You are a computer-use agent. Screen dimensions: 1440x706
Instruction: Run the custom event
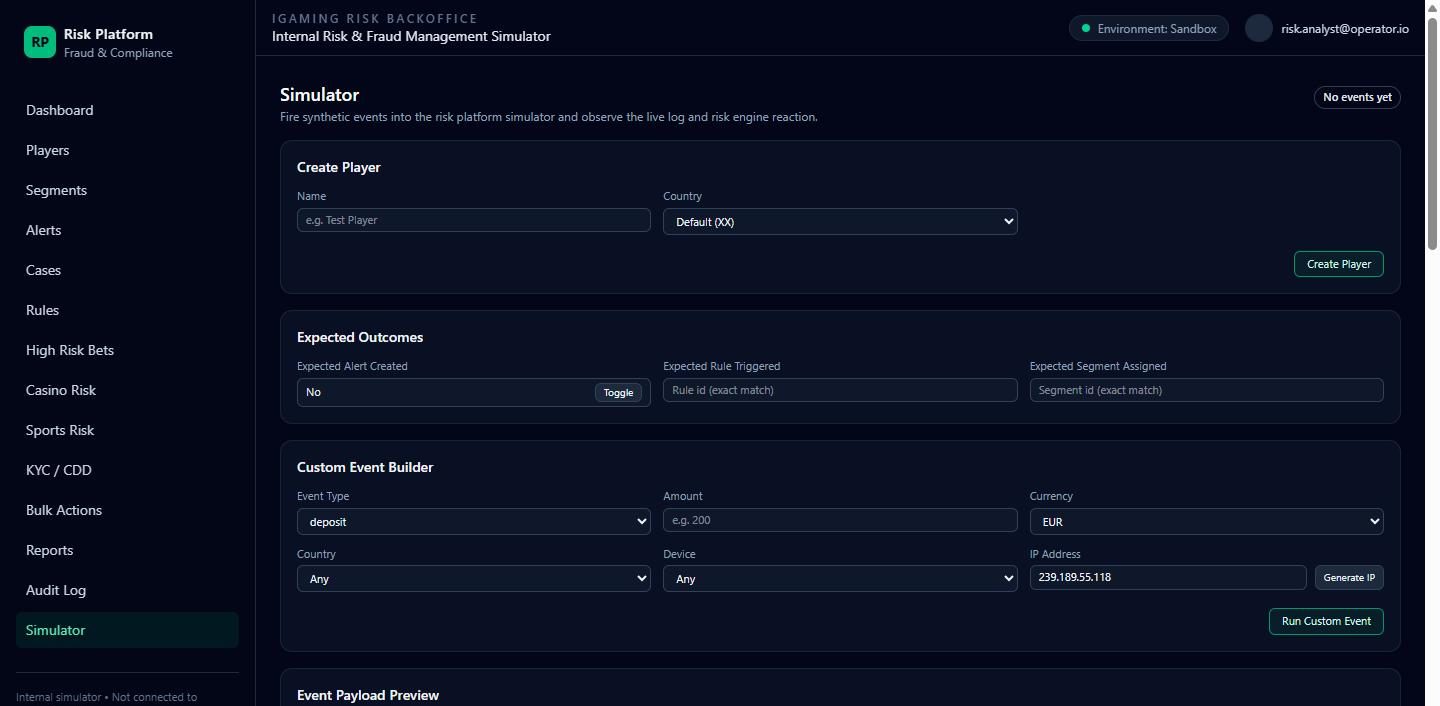(x=1326, y=621)
